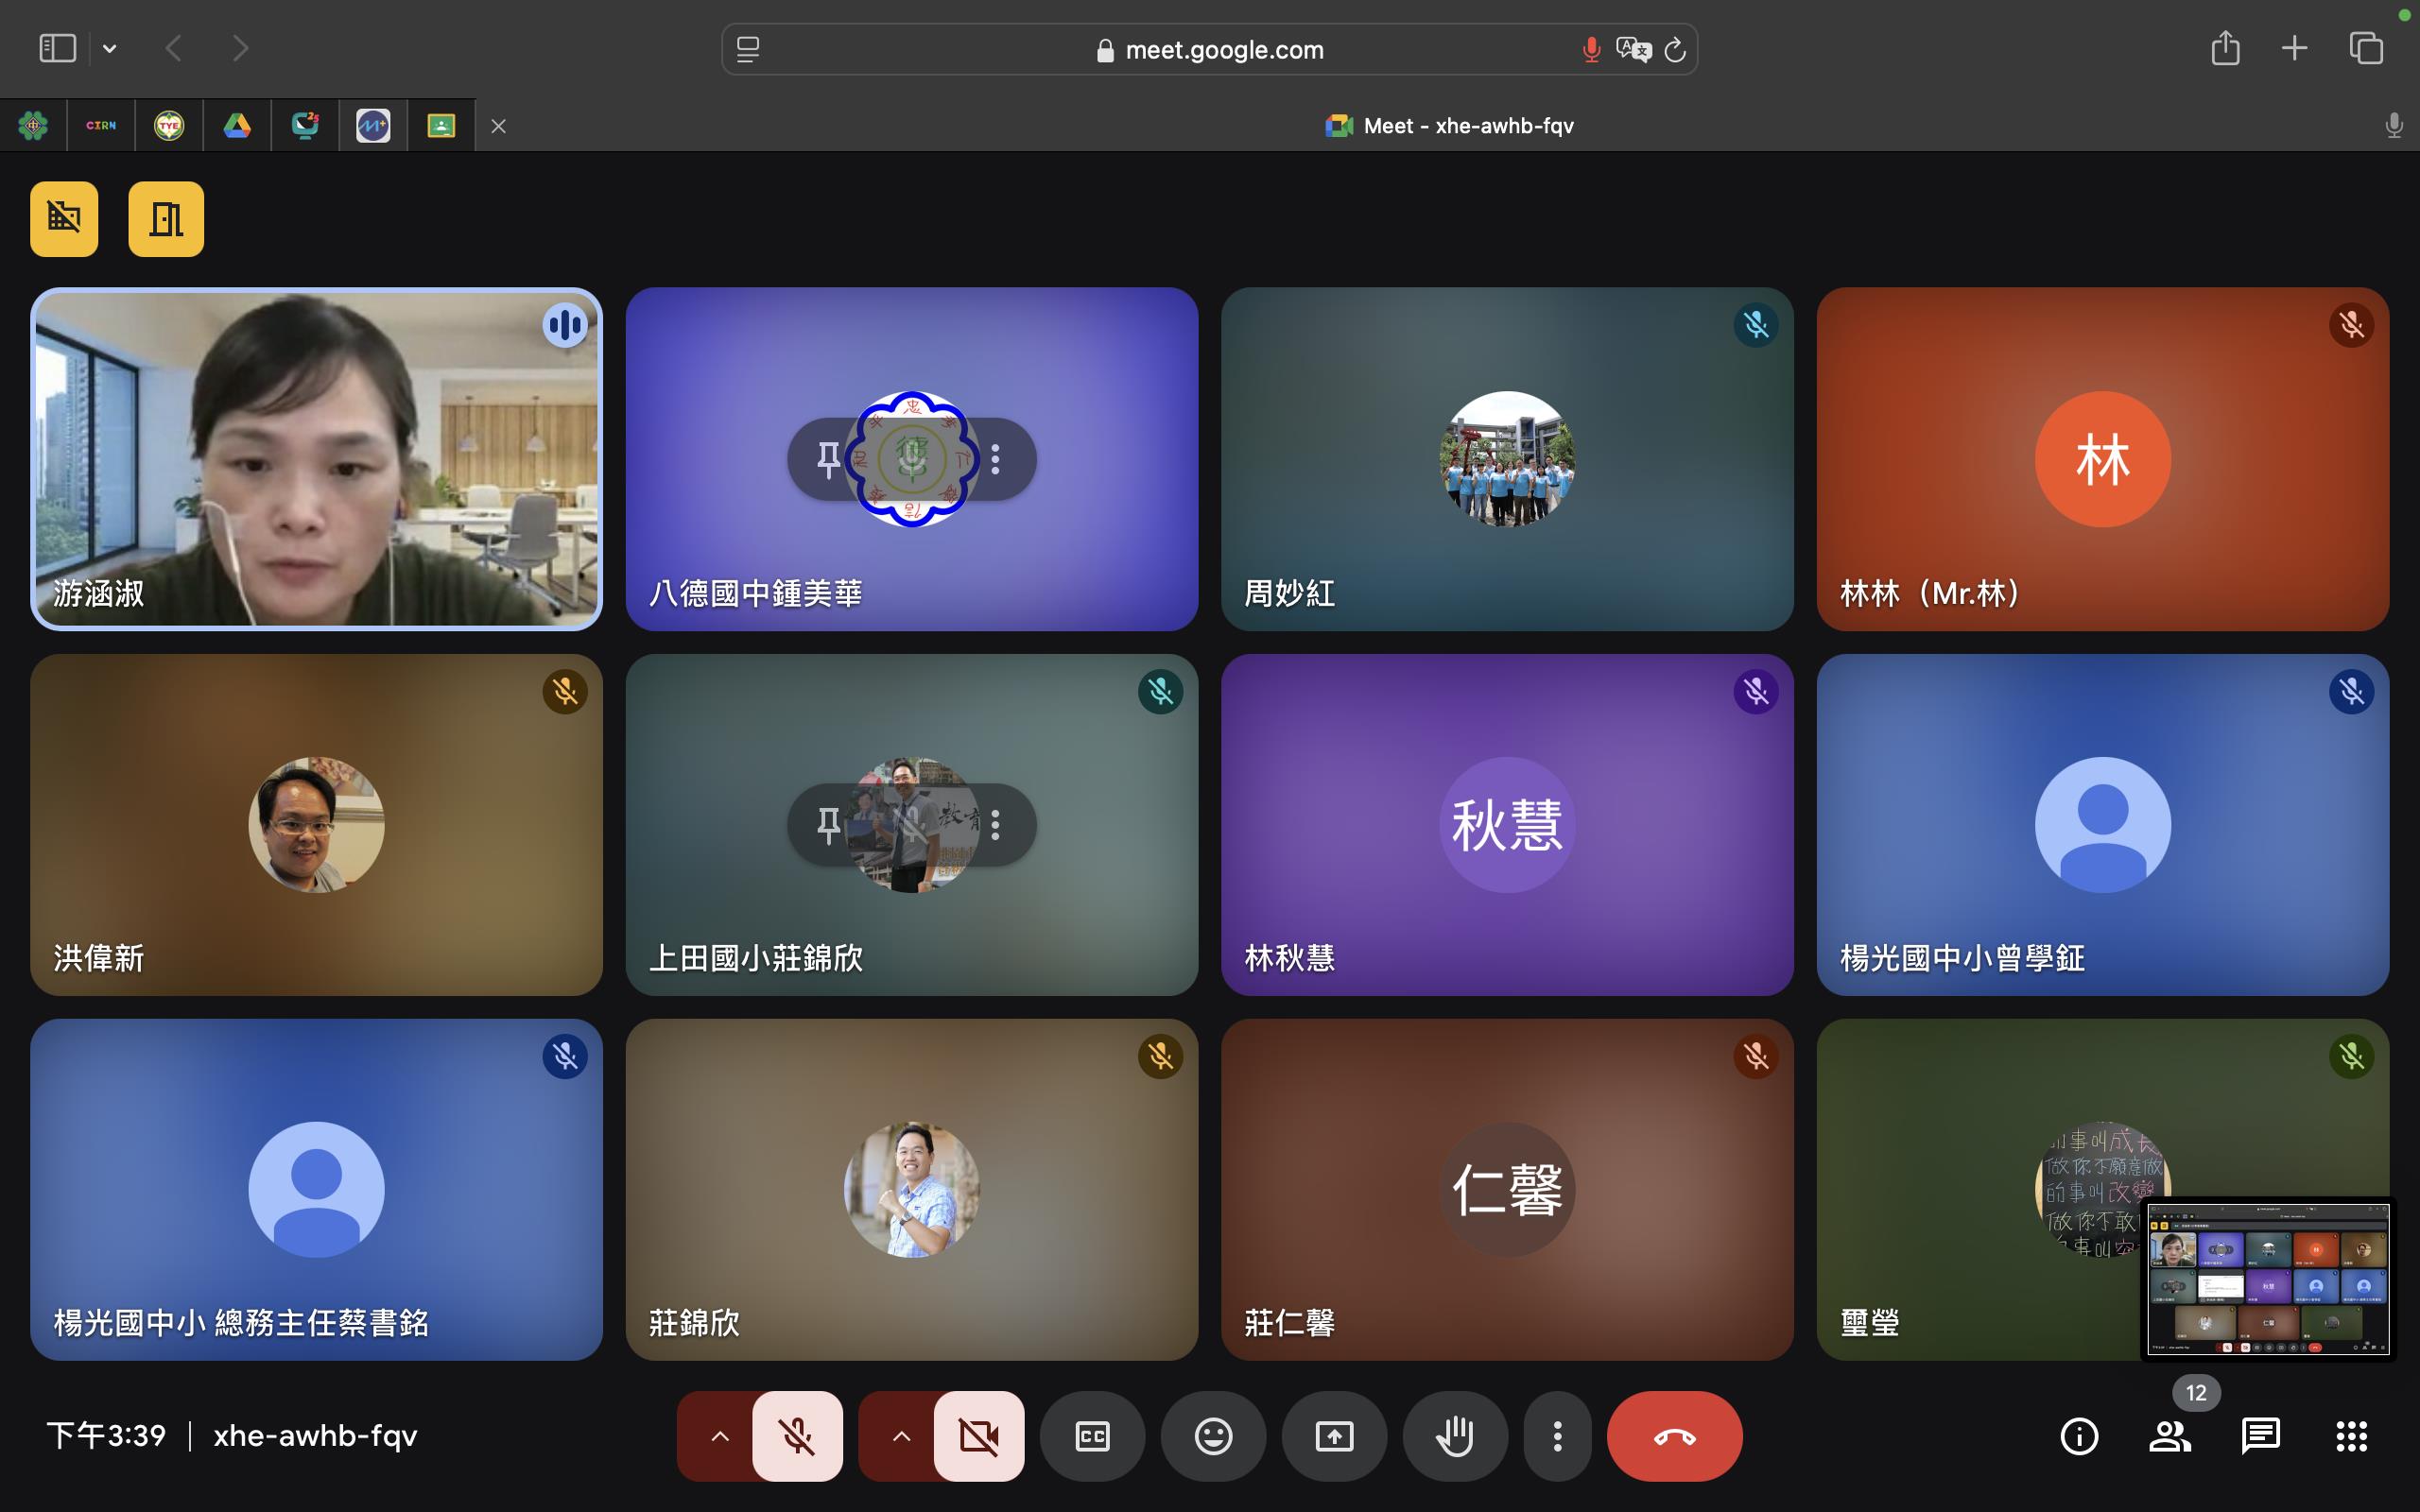2420x1512 pixels.
Task: Open the activities grid icon
Action: [2351, 1436]
